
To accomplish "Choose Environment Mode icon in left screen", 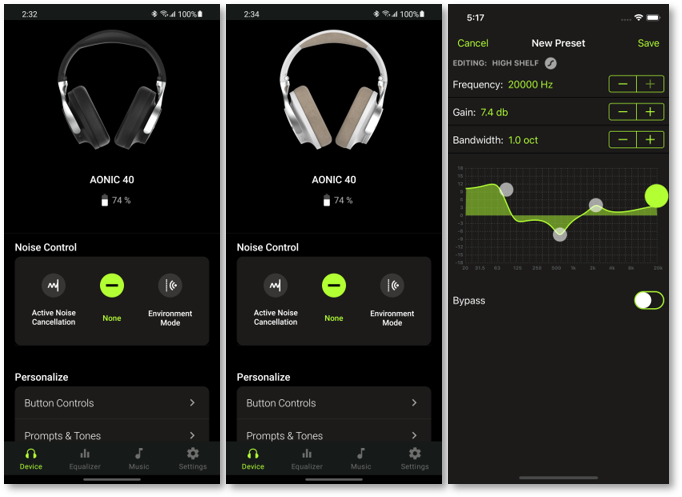I will [170, 285].
